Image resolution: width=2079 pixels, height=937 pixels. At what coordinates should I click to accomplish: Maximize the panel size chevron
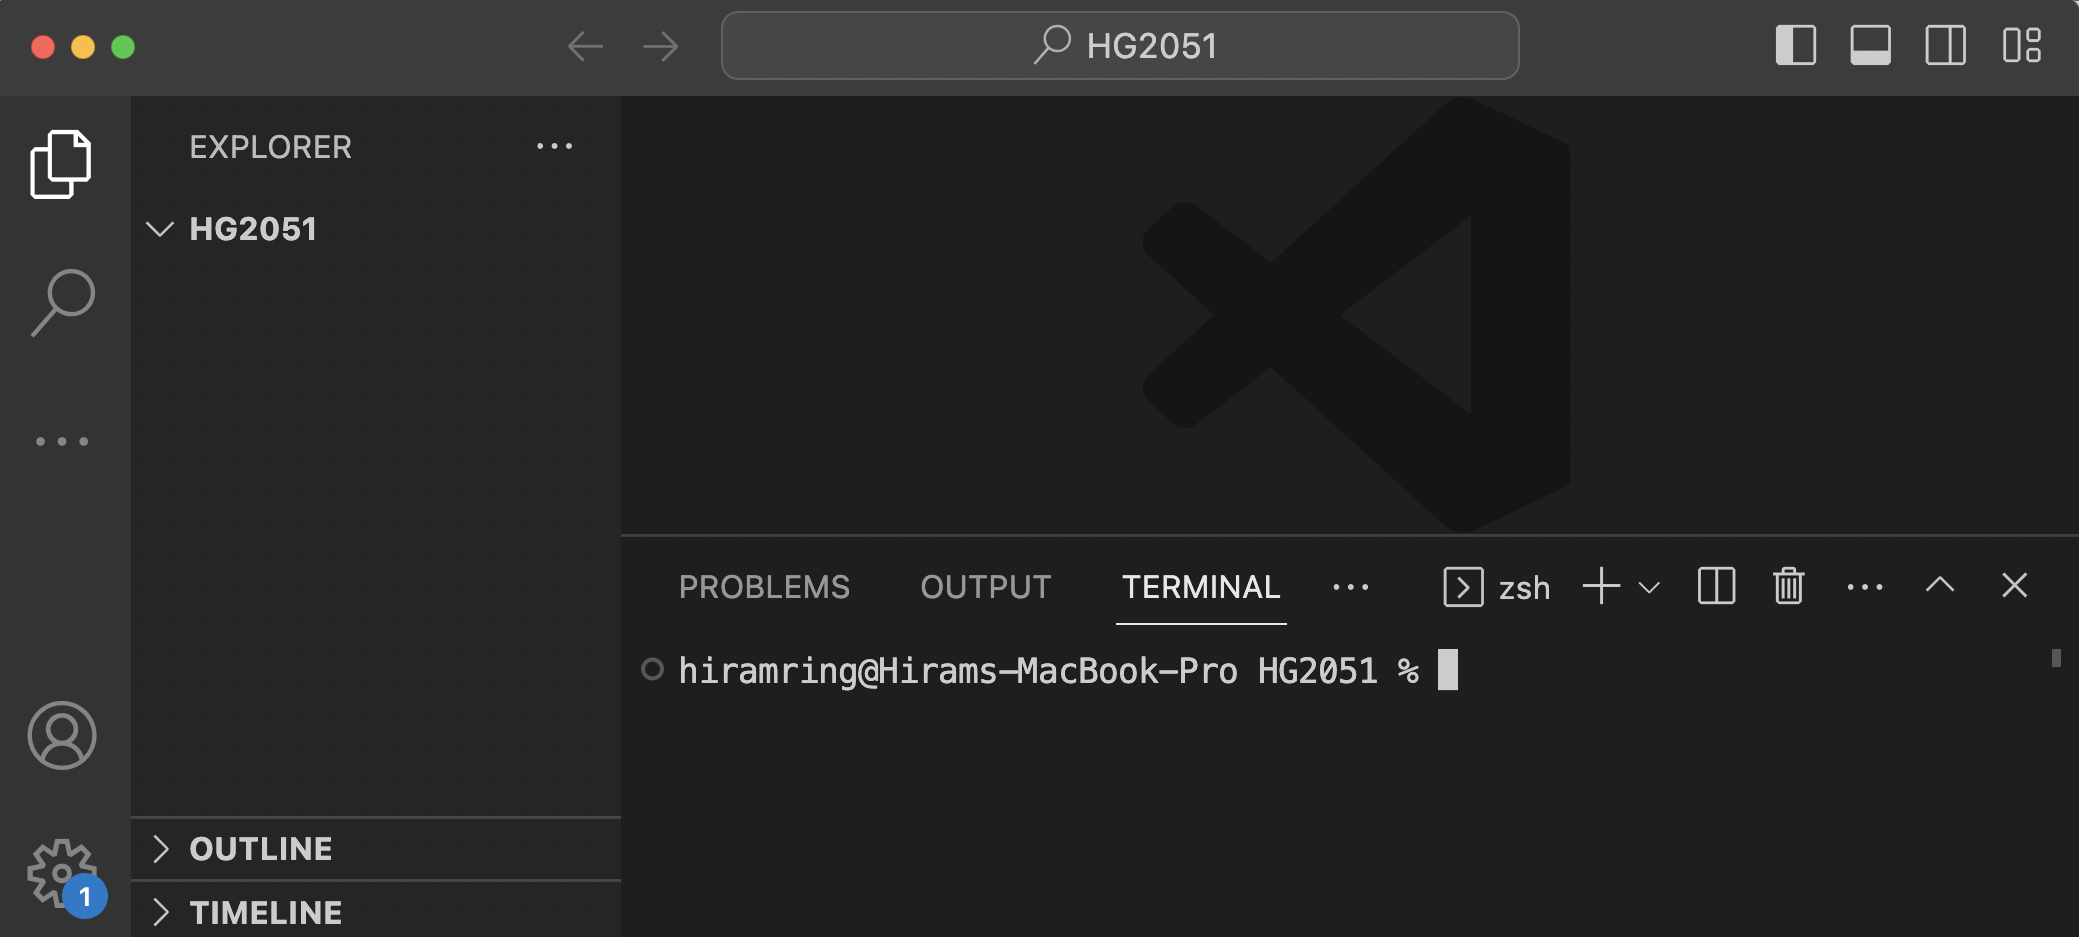coord(1940,586)
